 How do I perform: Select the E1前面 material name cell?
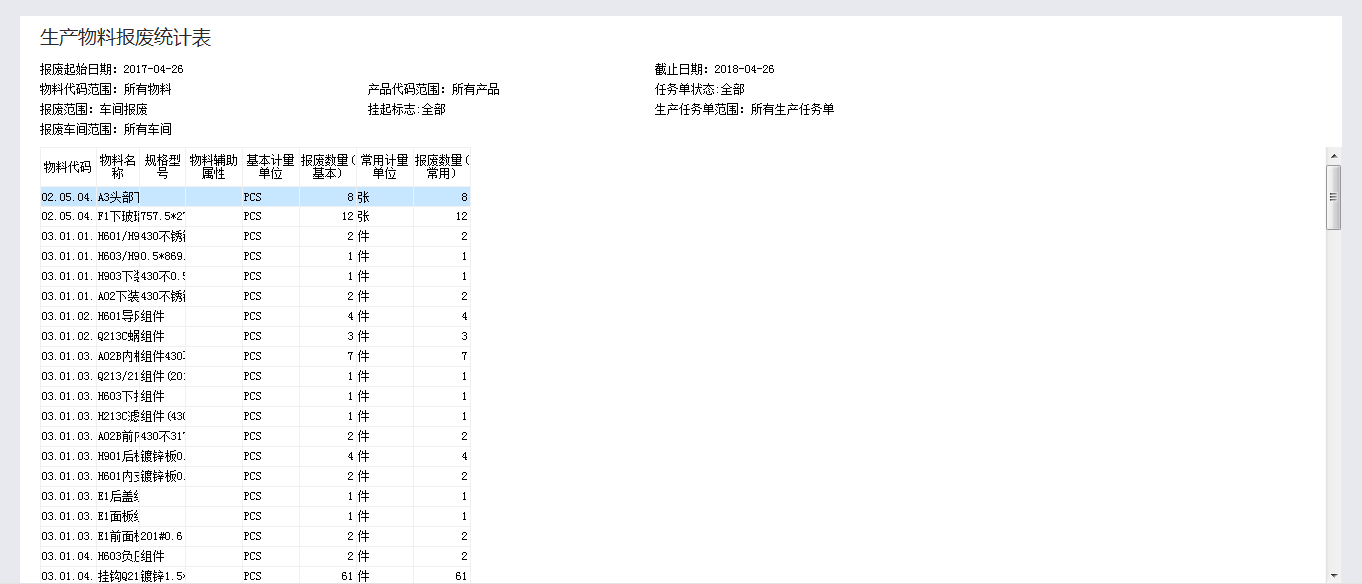point(118,536)
